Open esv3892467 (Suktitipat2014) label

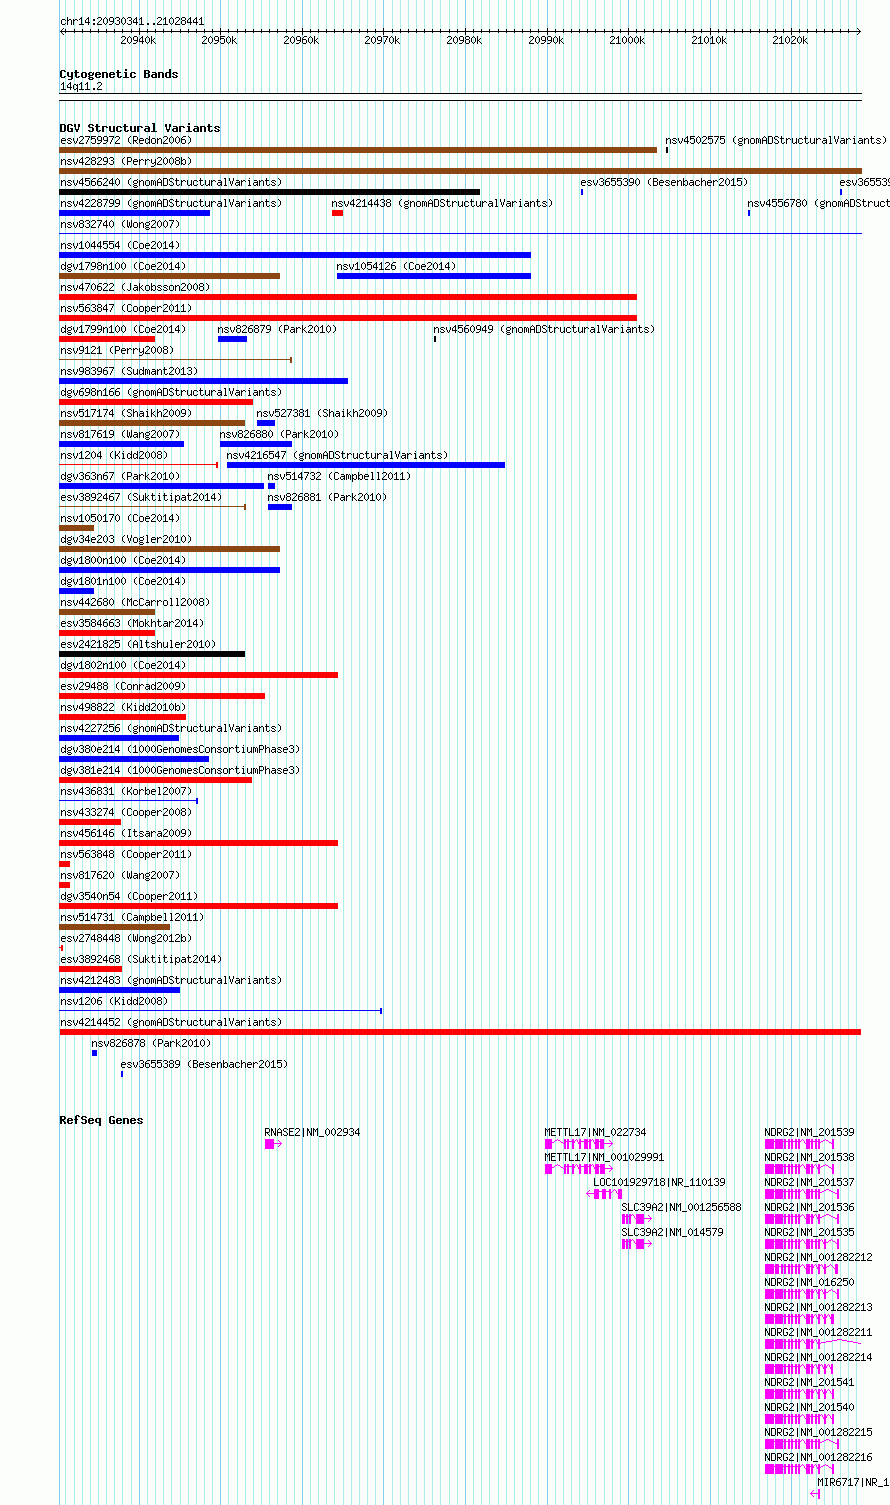(140, 497)
